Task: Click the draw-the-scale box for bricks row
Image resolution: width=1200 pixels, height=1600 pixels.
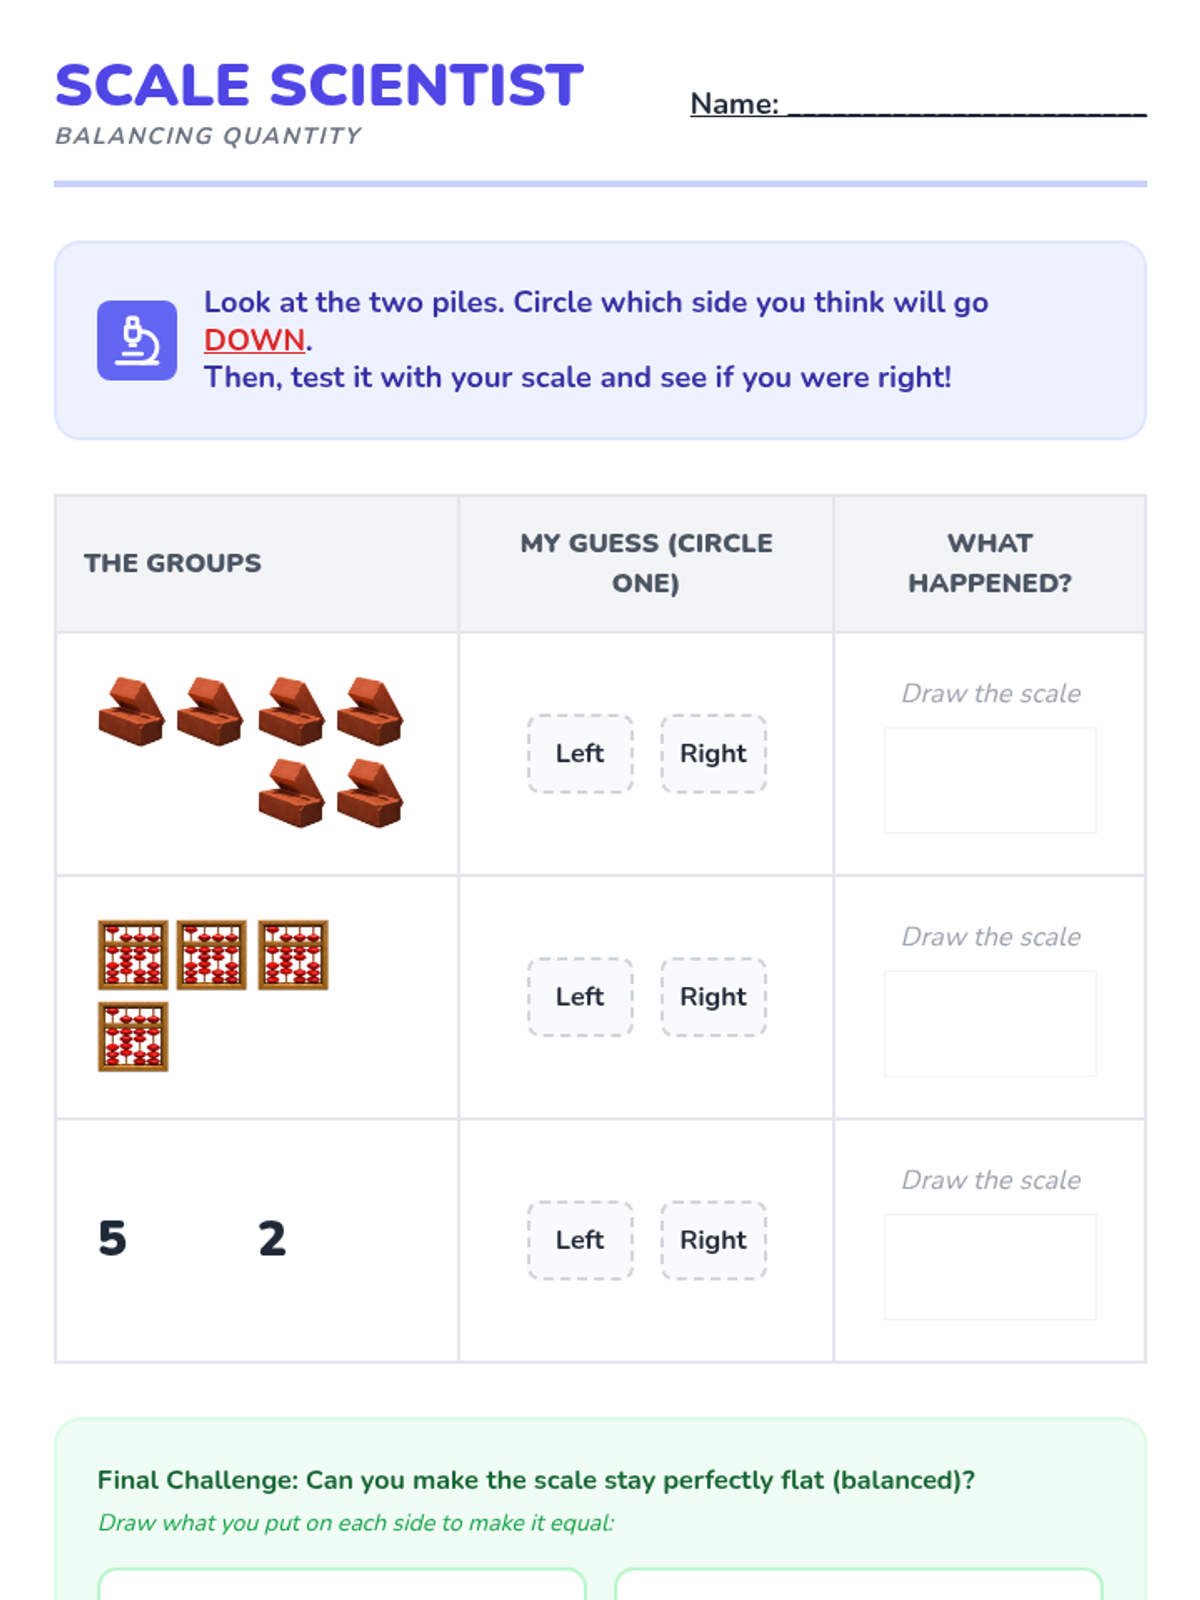Action: tap(990, 780)
